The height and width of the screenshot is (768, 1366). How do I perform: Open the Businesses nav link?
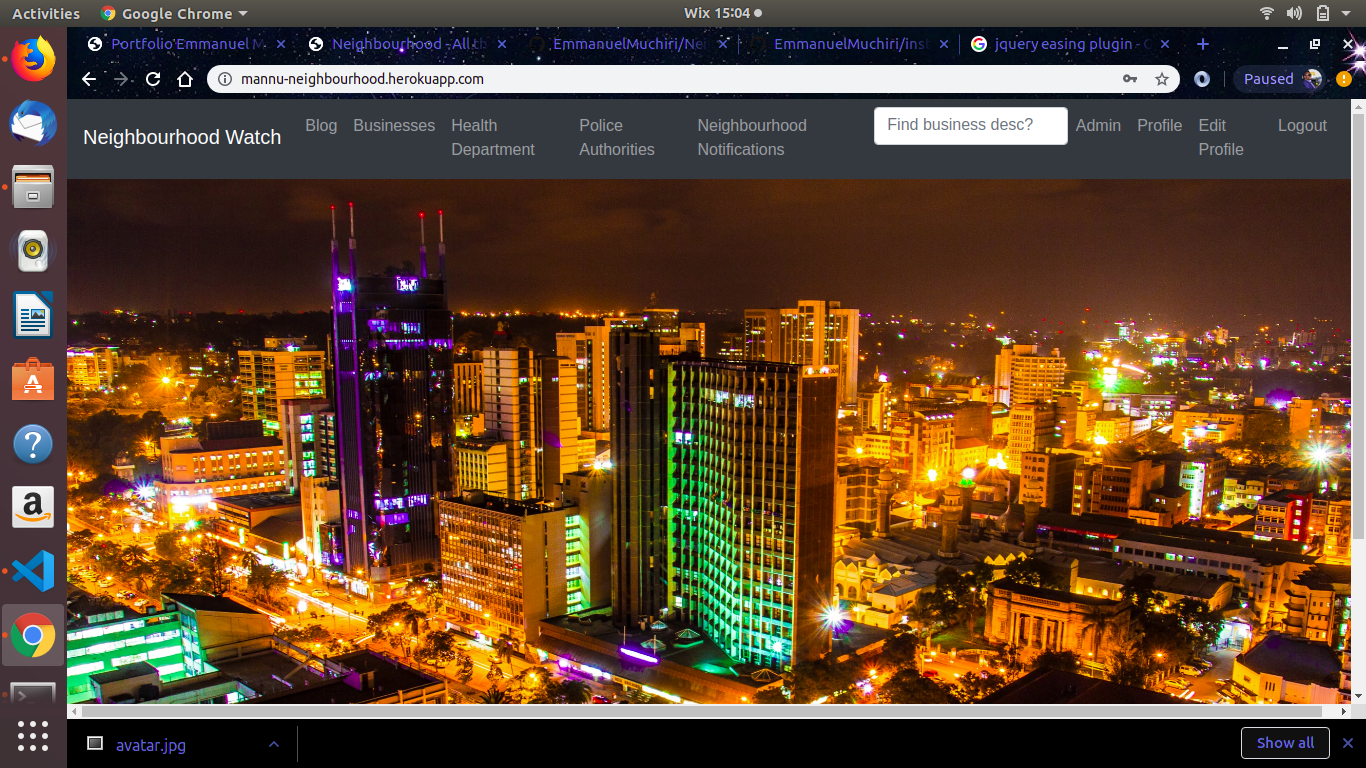coord(394,125)
